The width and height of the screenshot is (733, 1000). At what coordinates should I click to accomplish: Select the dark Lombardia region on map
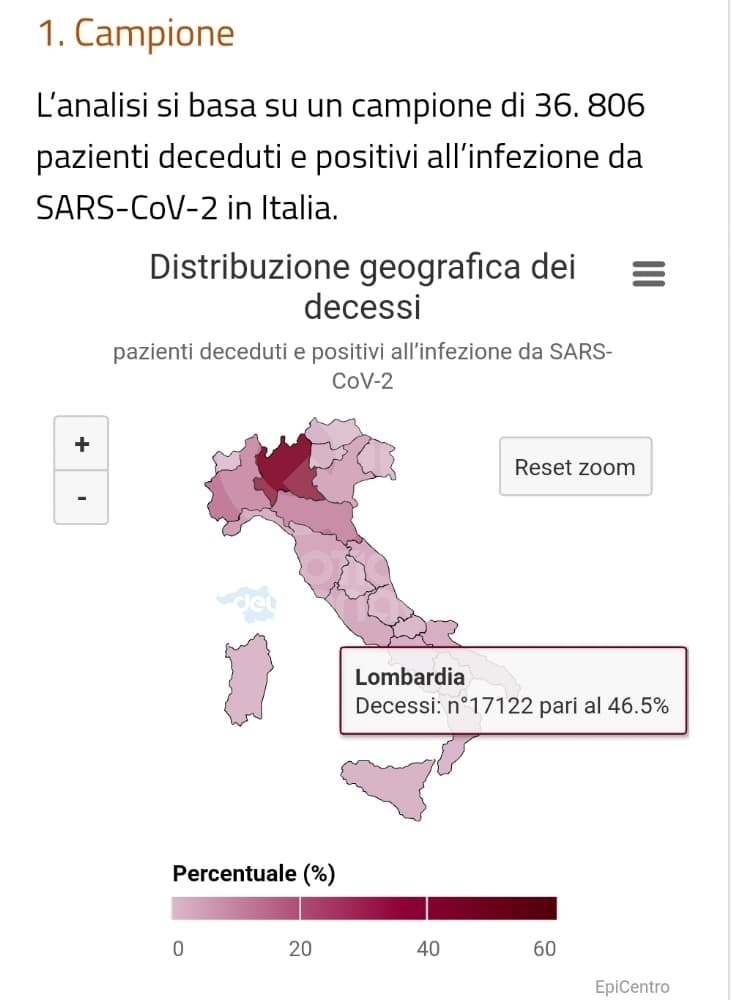pyautogui.click(x=283, y=468)
